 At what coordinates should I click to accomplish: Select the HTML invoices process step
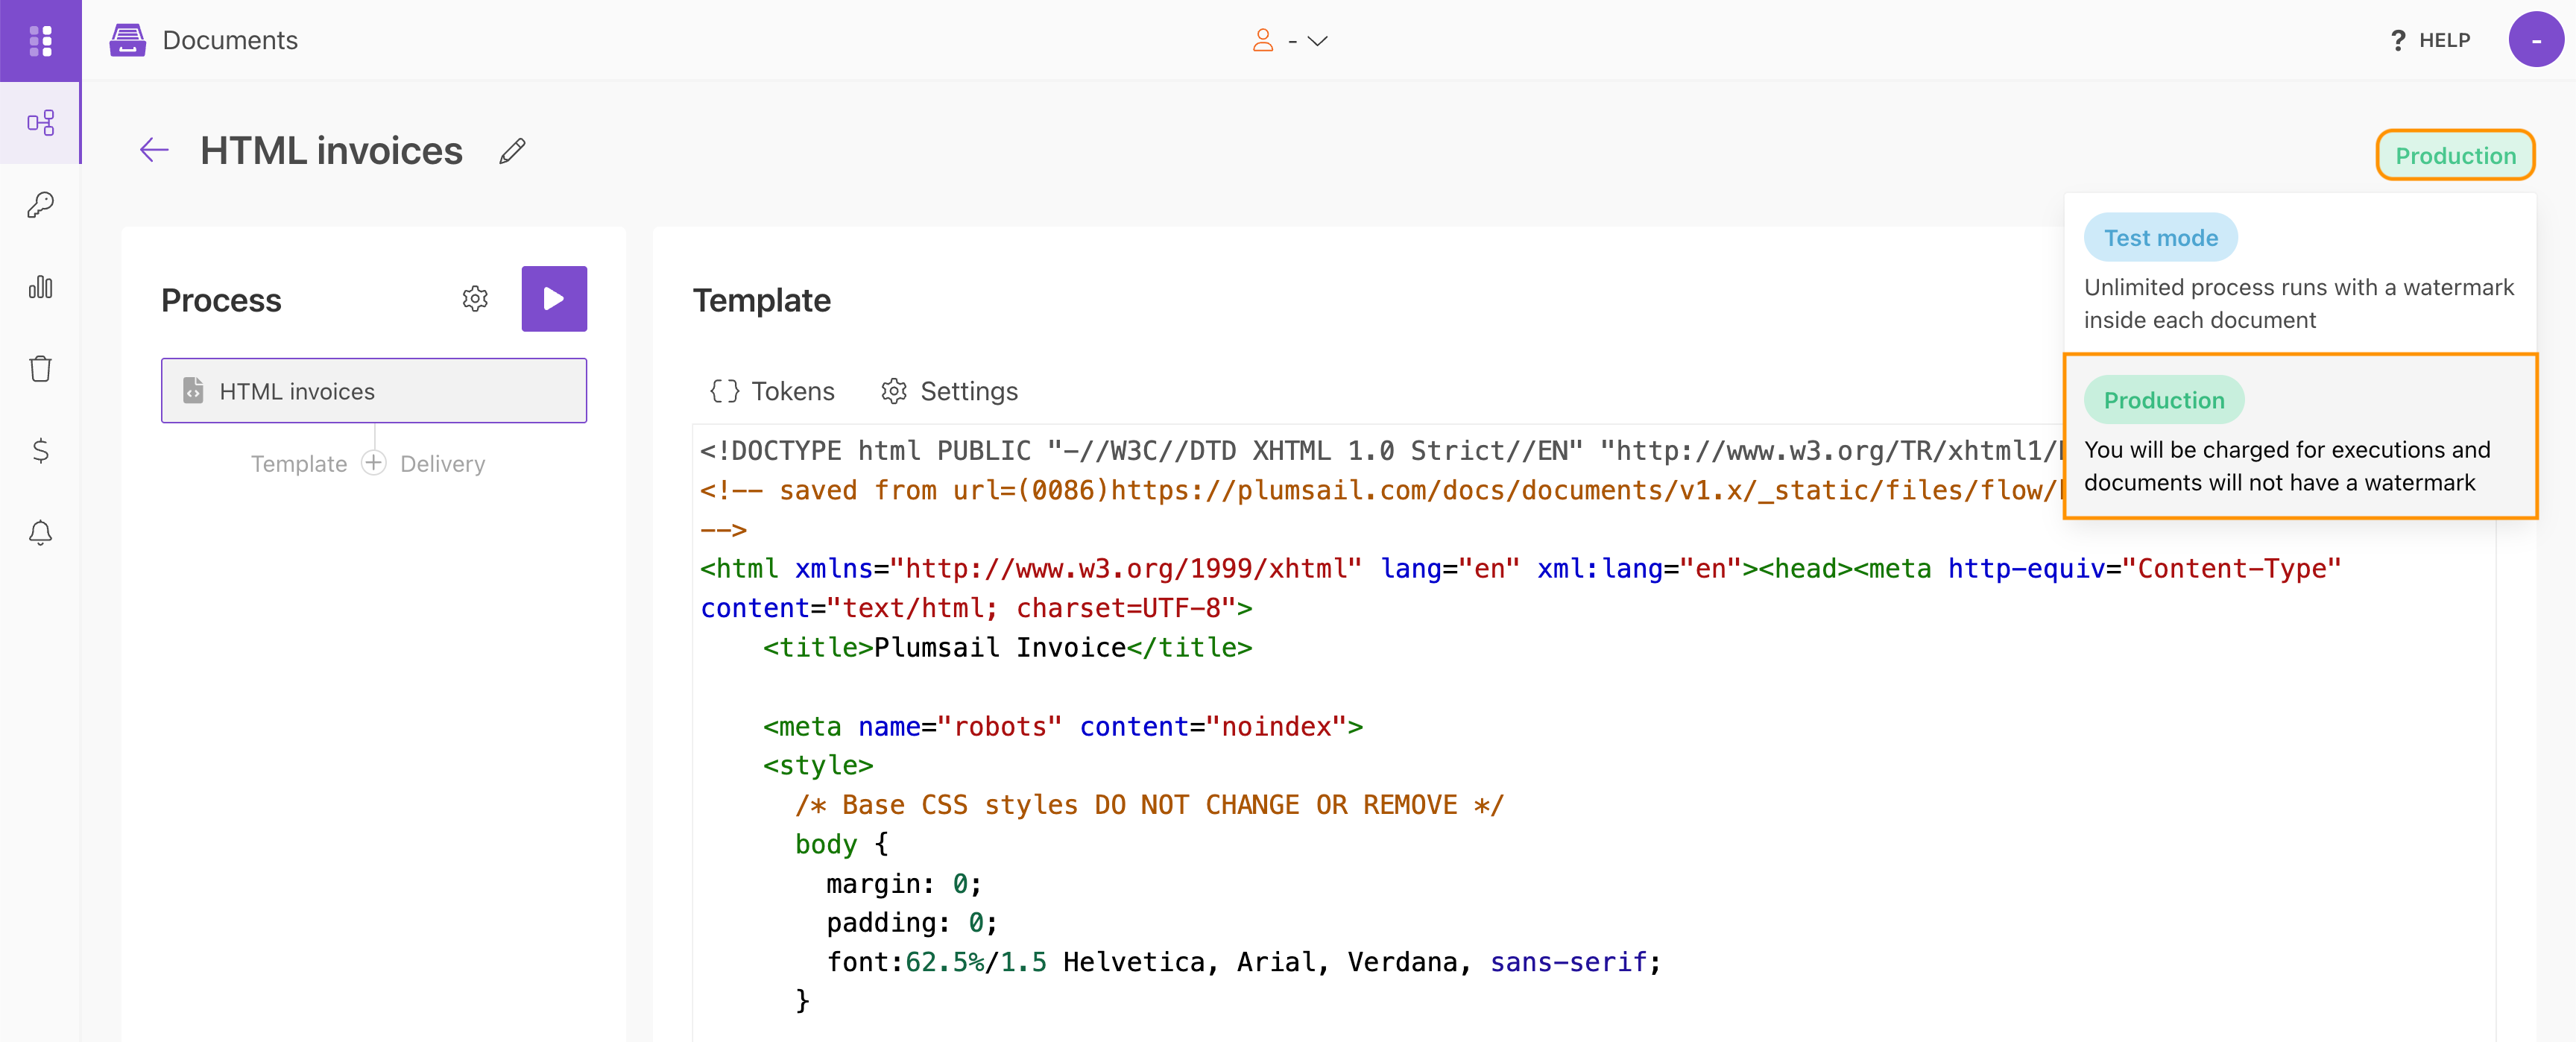(374, 391)
